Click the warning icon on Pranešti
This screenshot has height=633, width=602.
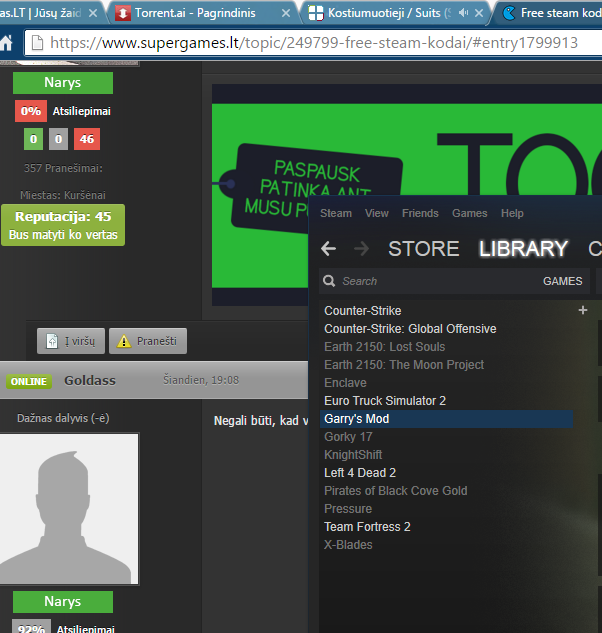124,342
